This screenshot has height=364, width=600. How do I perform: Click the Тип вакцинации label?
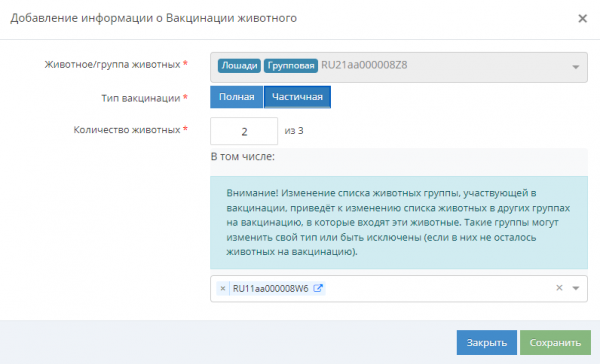[x=141, y=98]
